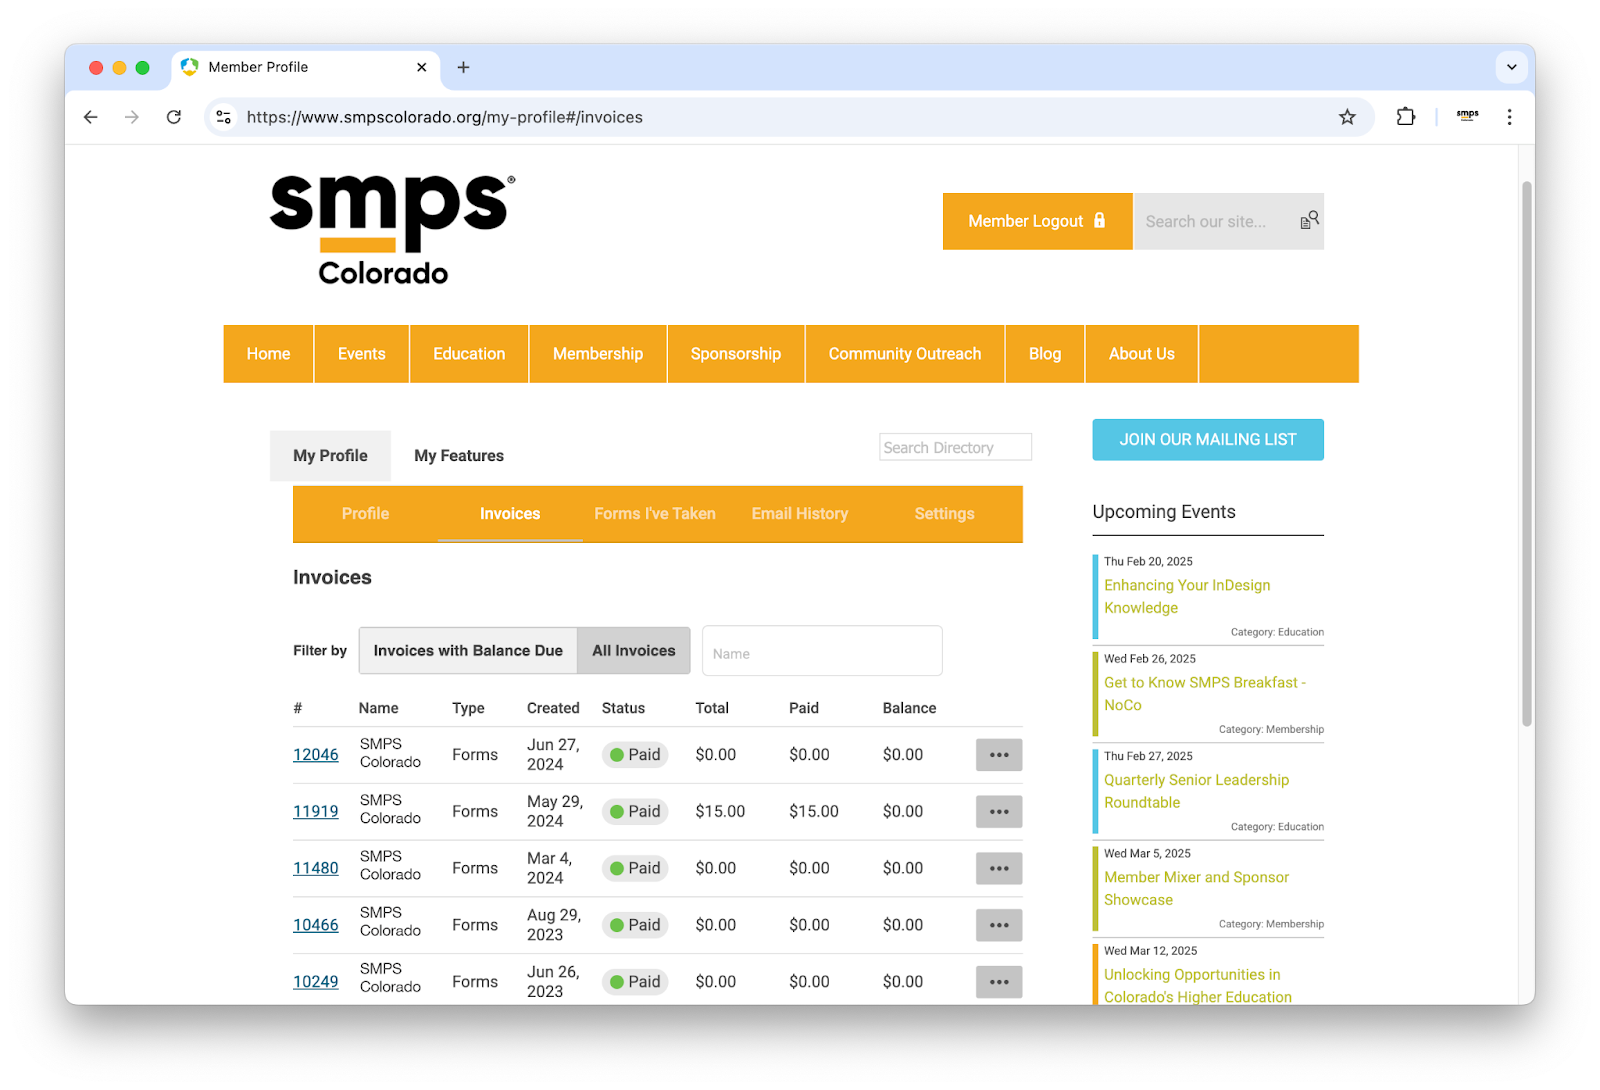Open the Profile sub-tab
The image size is (1600, 1090).
pos(365,514)
